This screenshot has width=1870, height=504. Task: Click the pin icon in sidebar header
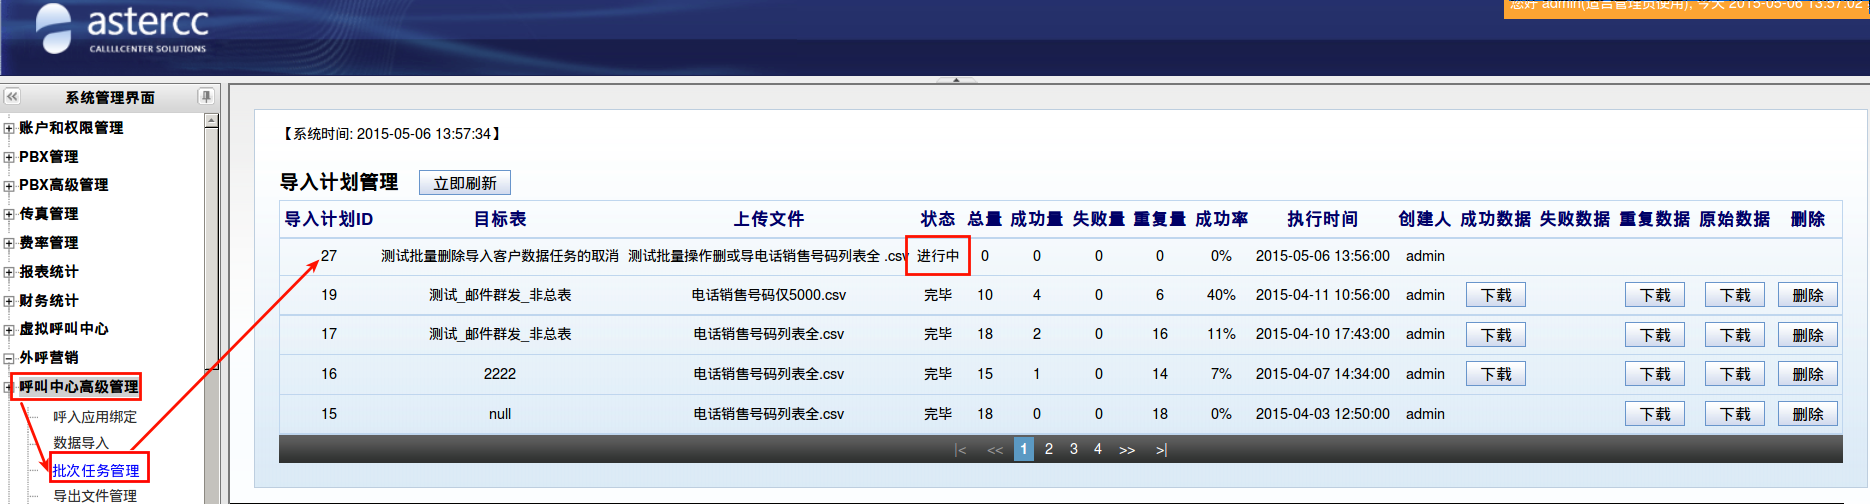click(206, 97)
